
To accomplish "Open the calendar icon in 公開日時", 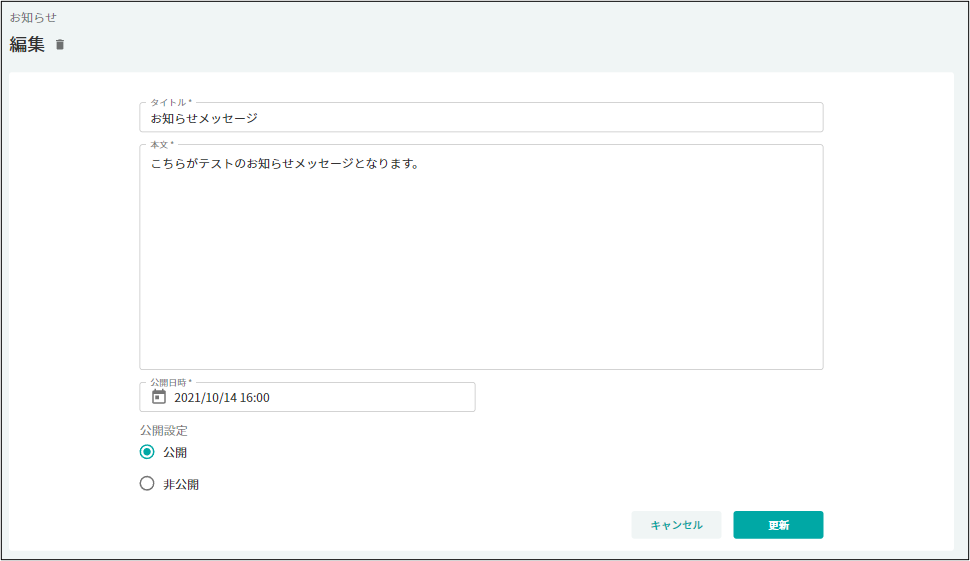I will click(158, 397).
